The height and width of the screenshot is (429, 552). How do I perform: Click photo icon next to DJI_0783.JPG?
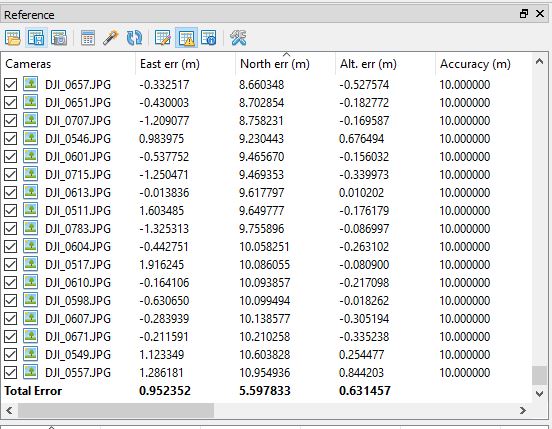(x=31, y=228)
